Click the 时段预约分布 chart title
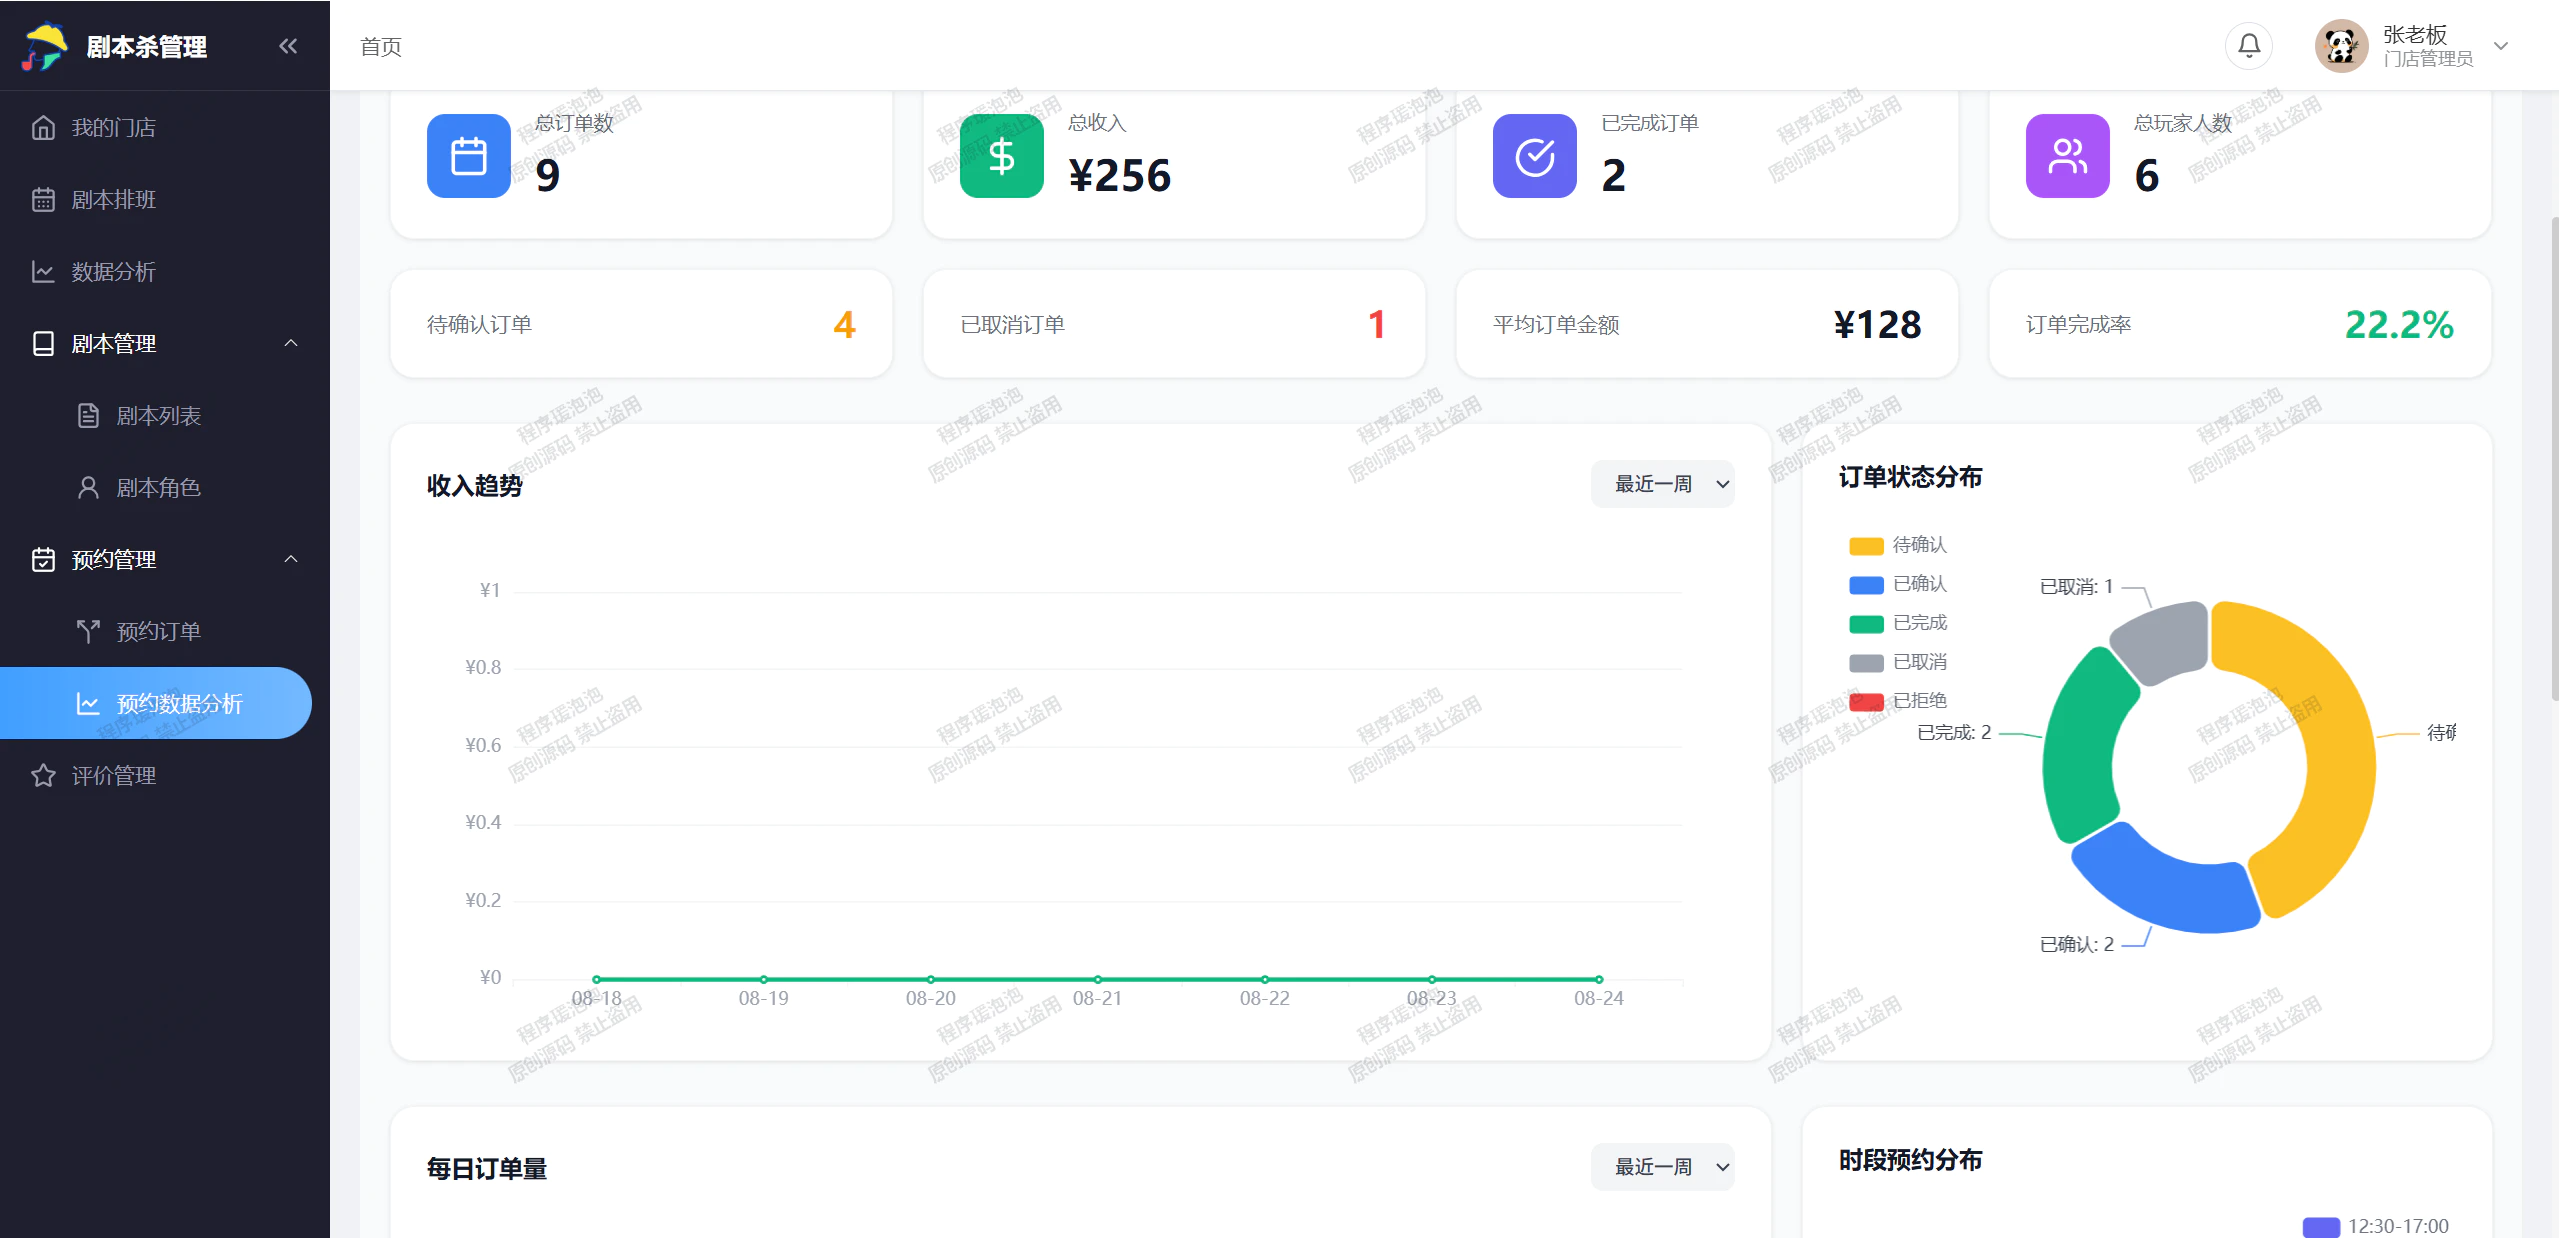 1910,1160
